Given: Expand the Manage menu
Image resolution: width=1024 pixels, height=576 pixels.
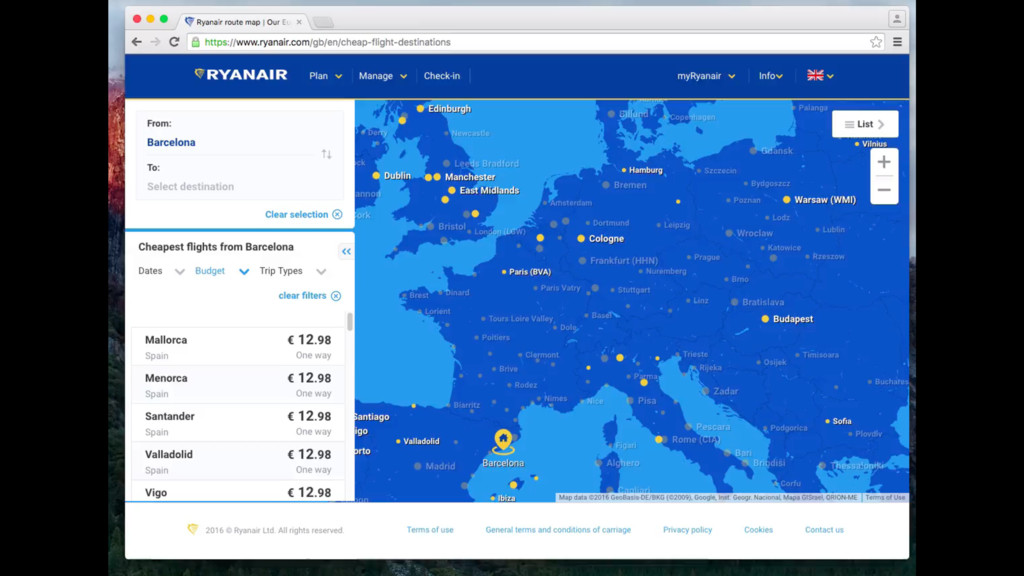Looking at the screenshot, I should pyautogui.click(x=383, y=76).
